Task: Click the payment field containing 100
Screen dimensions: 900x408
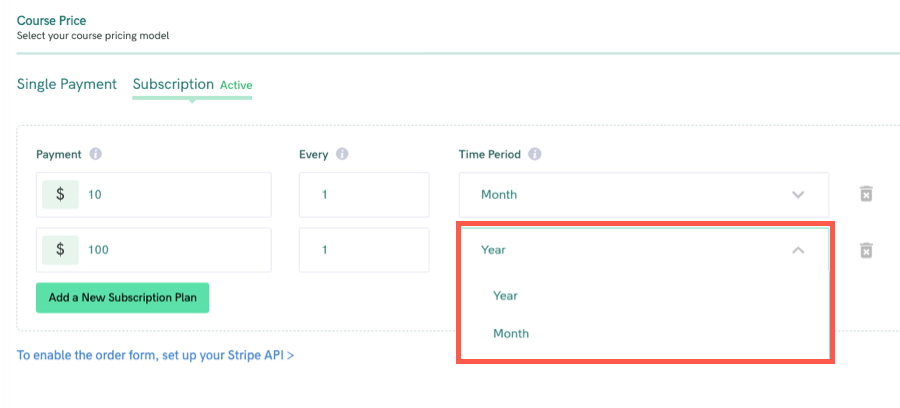Action: 154,250
